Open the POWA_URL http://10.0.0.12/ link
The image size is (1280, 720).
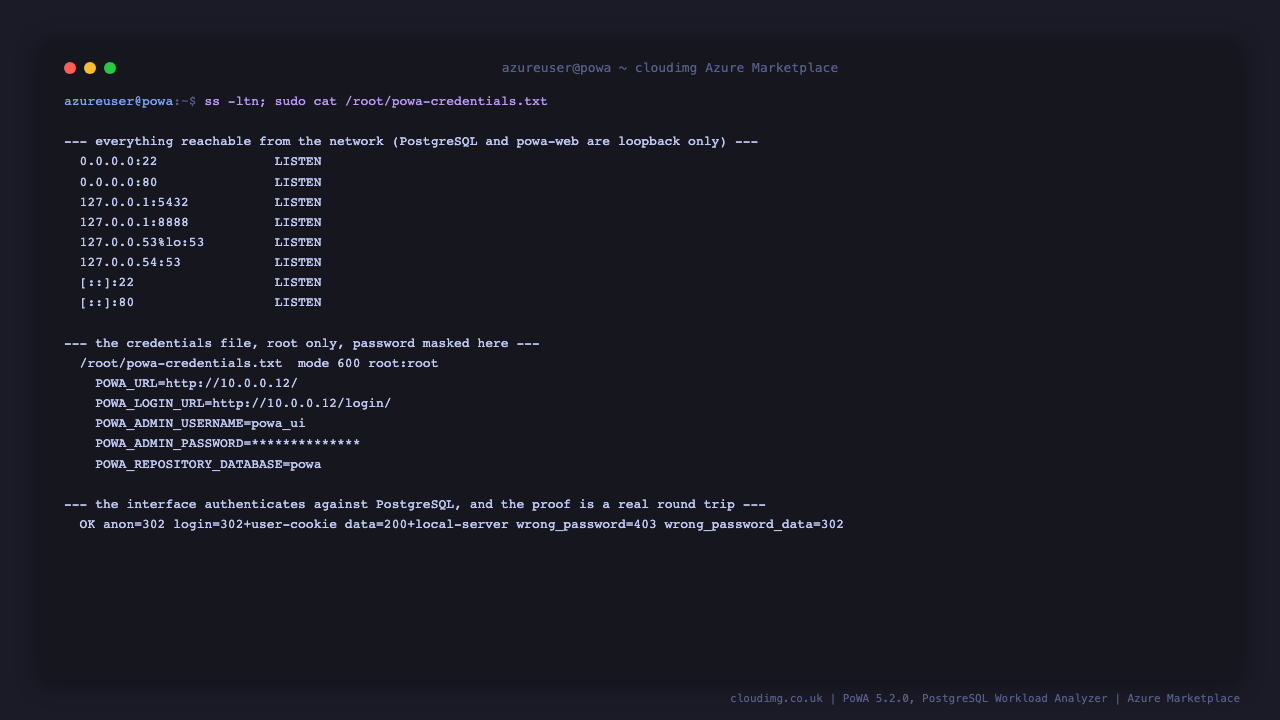click(231, 383)
